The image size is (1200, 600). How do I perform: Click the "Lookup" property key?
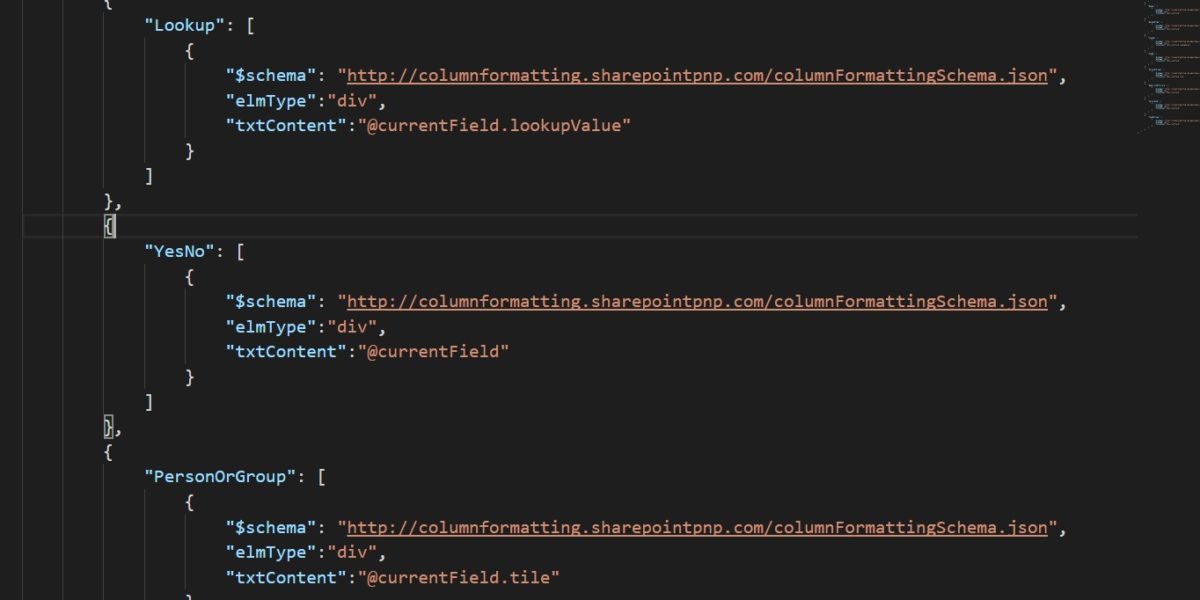[x=185, y=26]
